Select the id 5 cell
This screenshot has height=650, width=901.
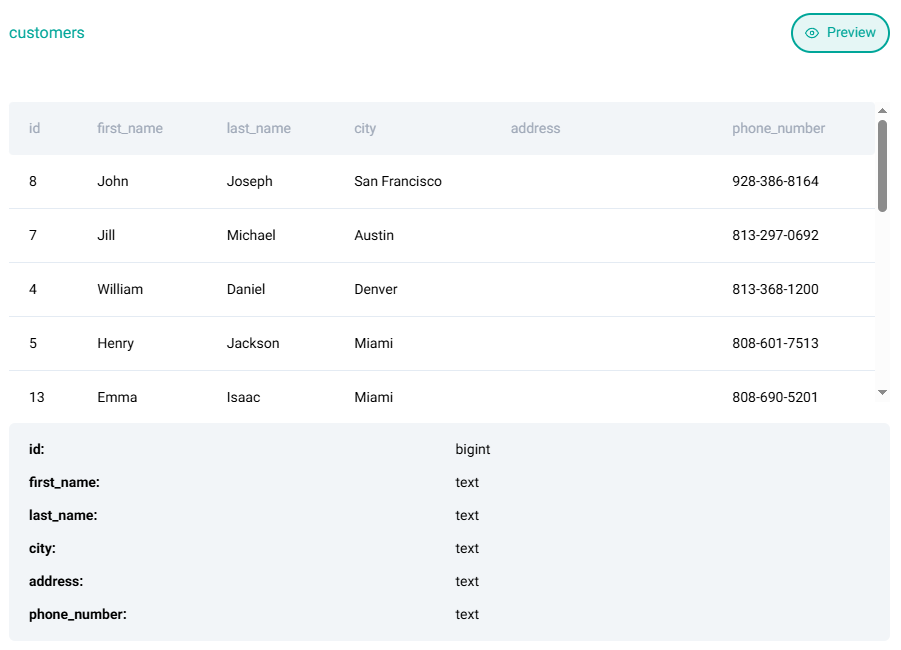33,343
